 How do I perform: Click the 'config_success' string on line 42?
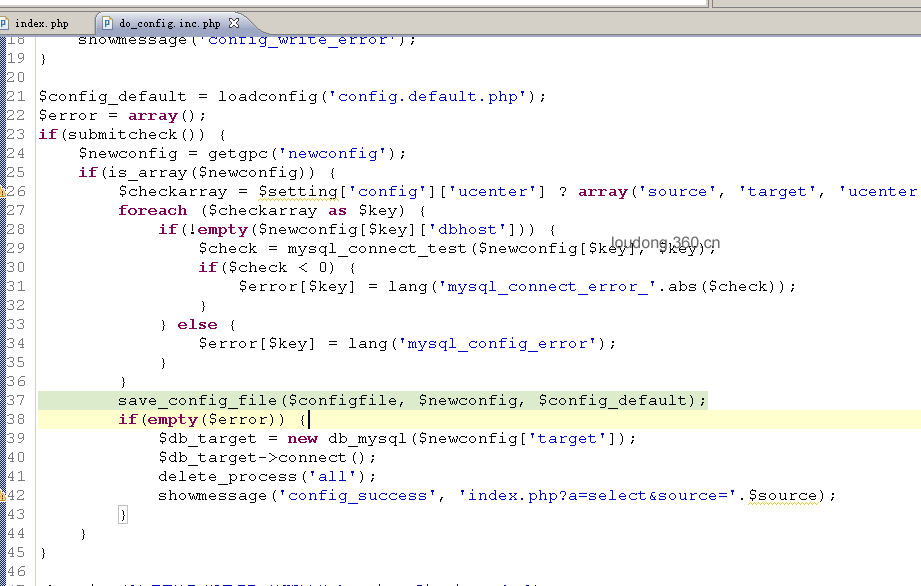click(357, 496)
